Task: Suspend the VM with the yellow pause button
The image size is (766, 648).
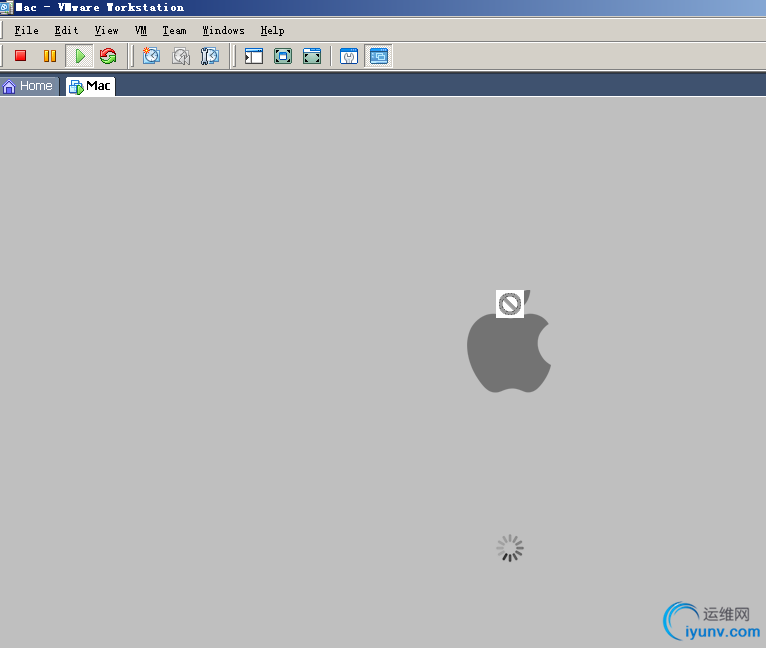Action: coord(50,56)
